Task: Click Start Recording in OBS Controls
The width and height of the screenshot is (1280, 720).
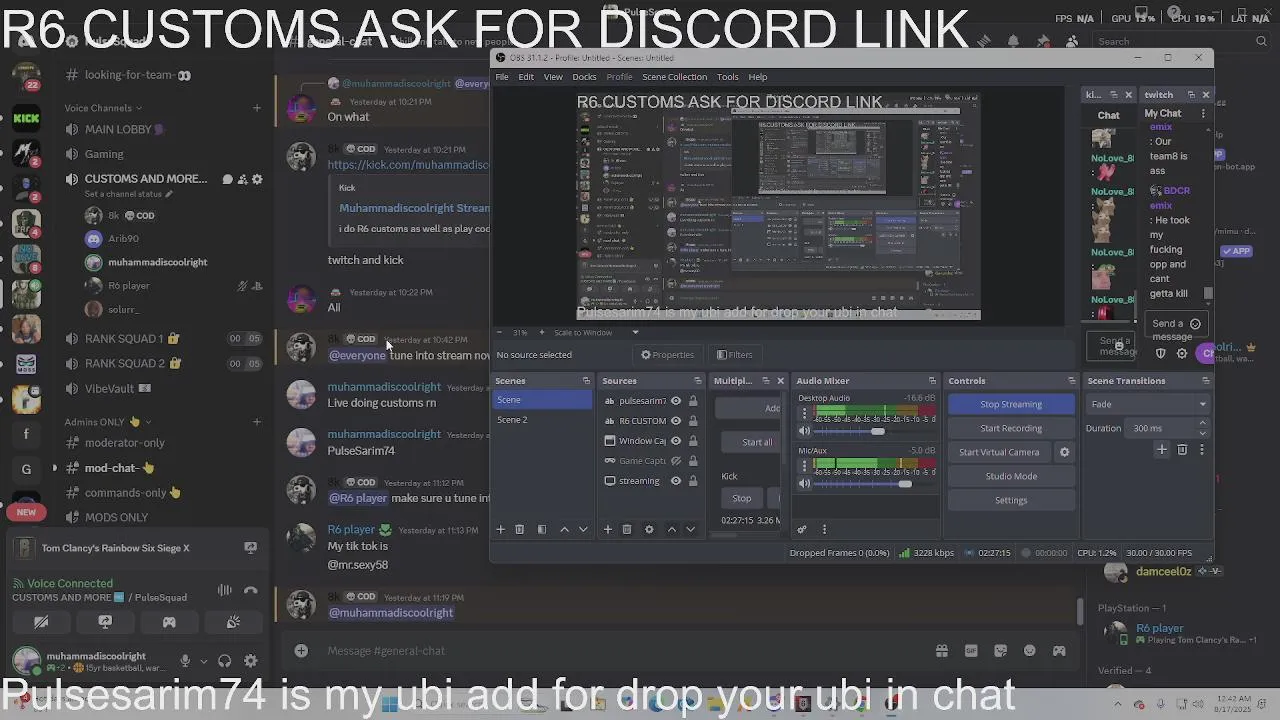Action: click(1011, 428)
